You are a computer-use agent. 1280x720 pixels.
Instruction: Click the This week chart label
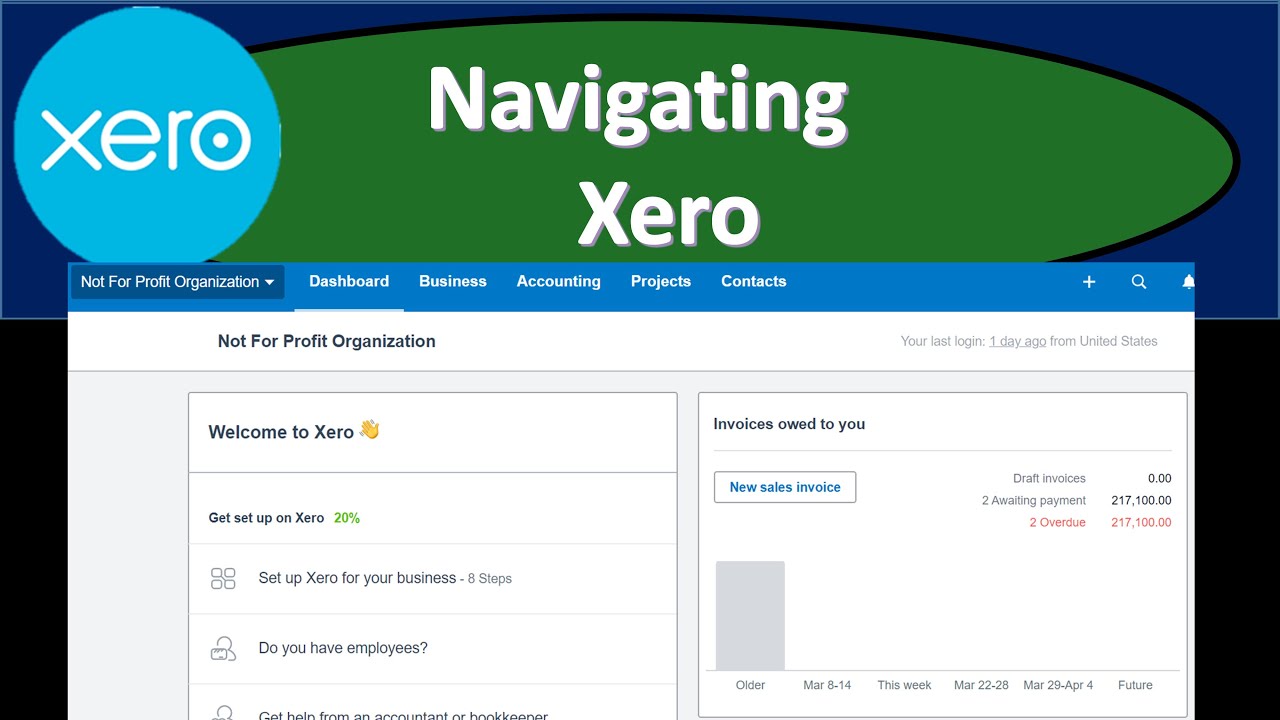pyautogui.click(x=904, y=685)
